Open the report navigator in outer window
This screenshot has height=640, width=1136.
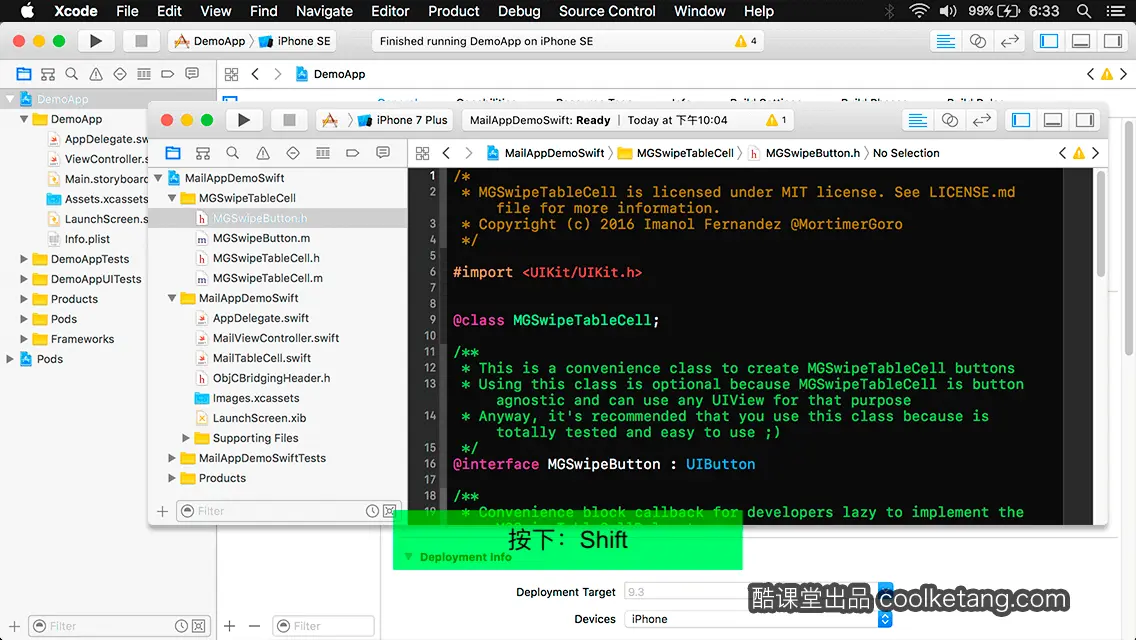[x=192, y=74]
